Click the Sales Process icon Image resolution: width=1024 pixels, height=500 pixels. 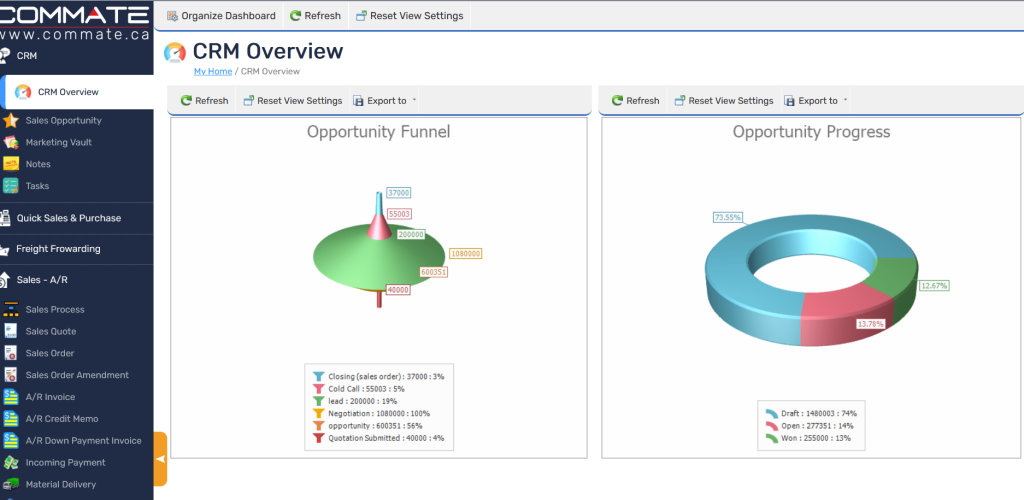[10, 309]
